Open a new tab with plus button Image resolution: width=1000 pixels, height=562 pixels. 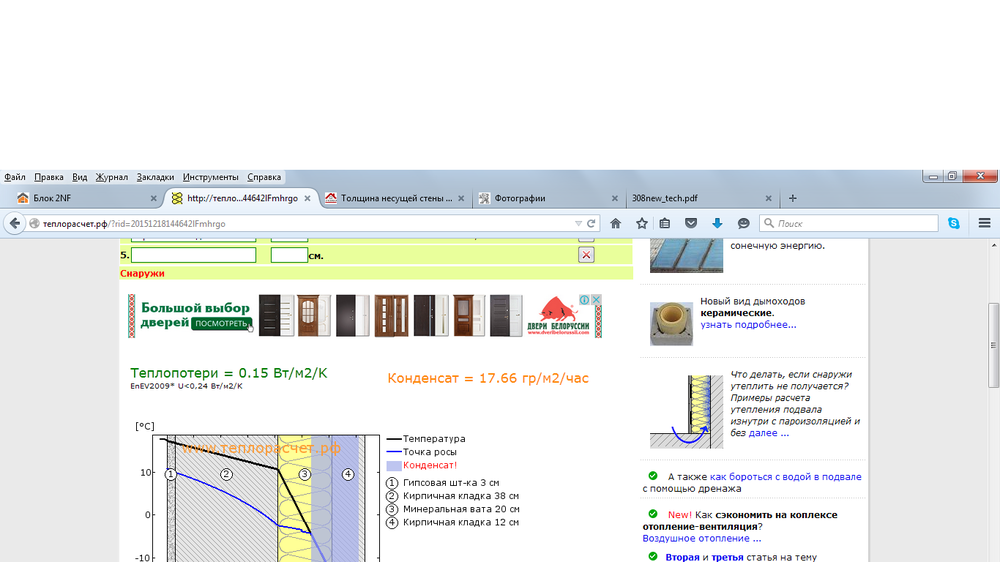point(793,198)
